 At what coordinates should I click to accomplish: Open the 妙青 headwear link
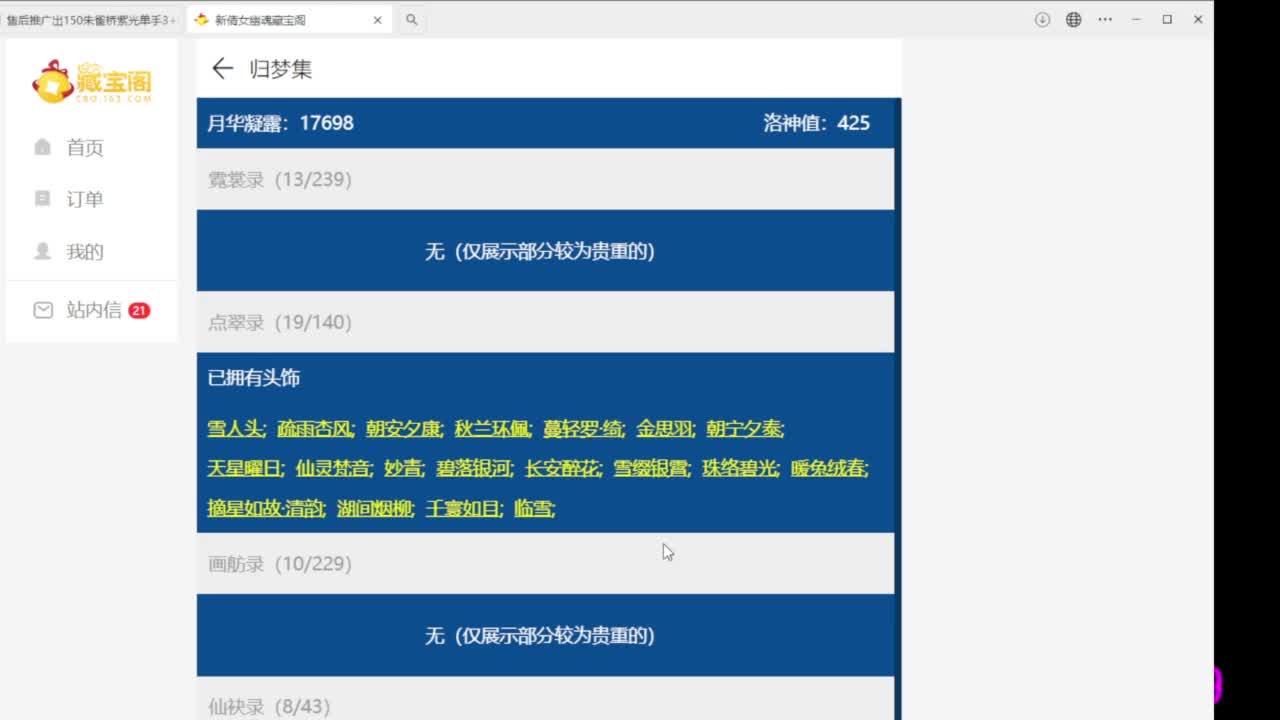pos(403,468)
